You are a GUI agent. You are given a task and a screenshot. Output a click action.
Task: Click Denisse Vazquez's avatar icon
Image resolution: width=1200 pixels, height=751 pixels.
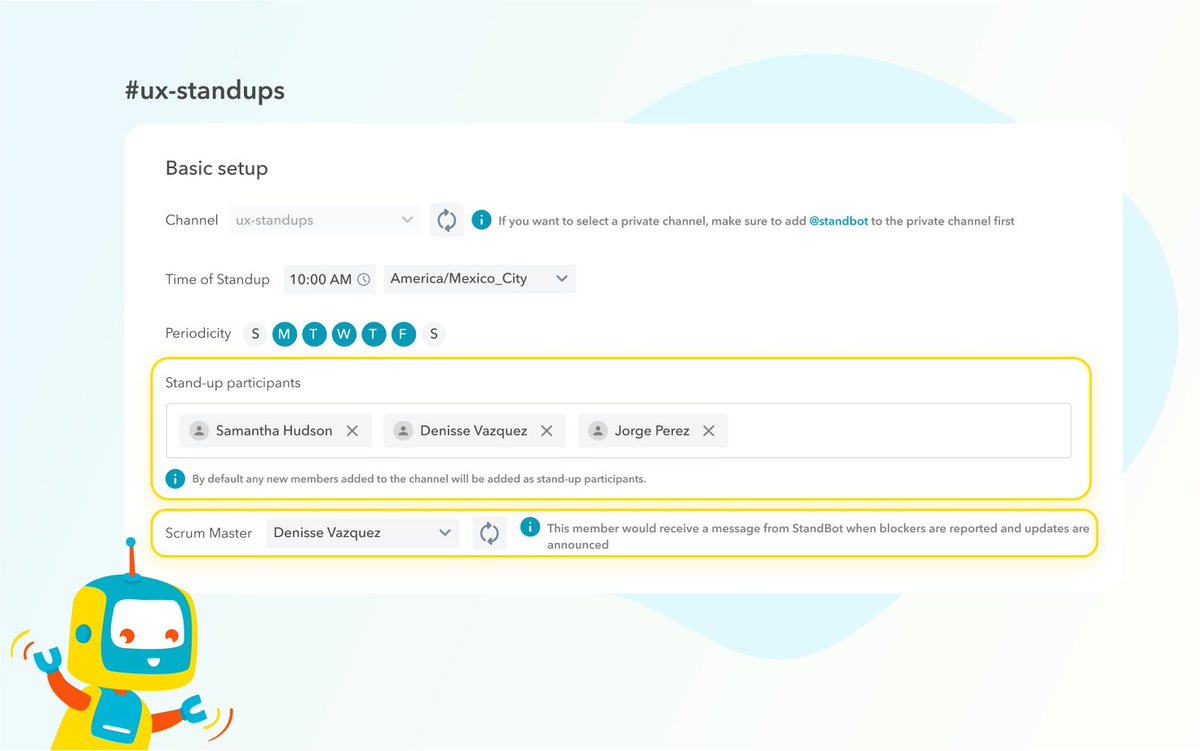pyautogui.click(x=403, y=430)
